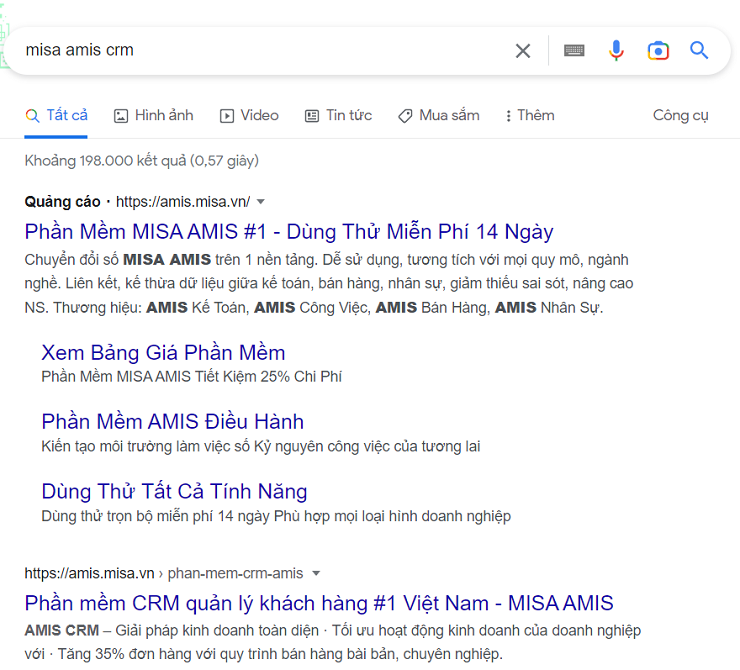Image resolution: width=740 pixels, height=670 pixels.
Task: Expand the dropdown arrow beside 'phan-mem-crm-amis' URL
Action: tap(316, 574)
